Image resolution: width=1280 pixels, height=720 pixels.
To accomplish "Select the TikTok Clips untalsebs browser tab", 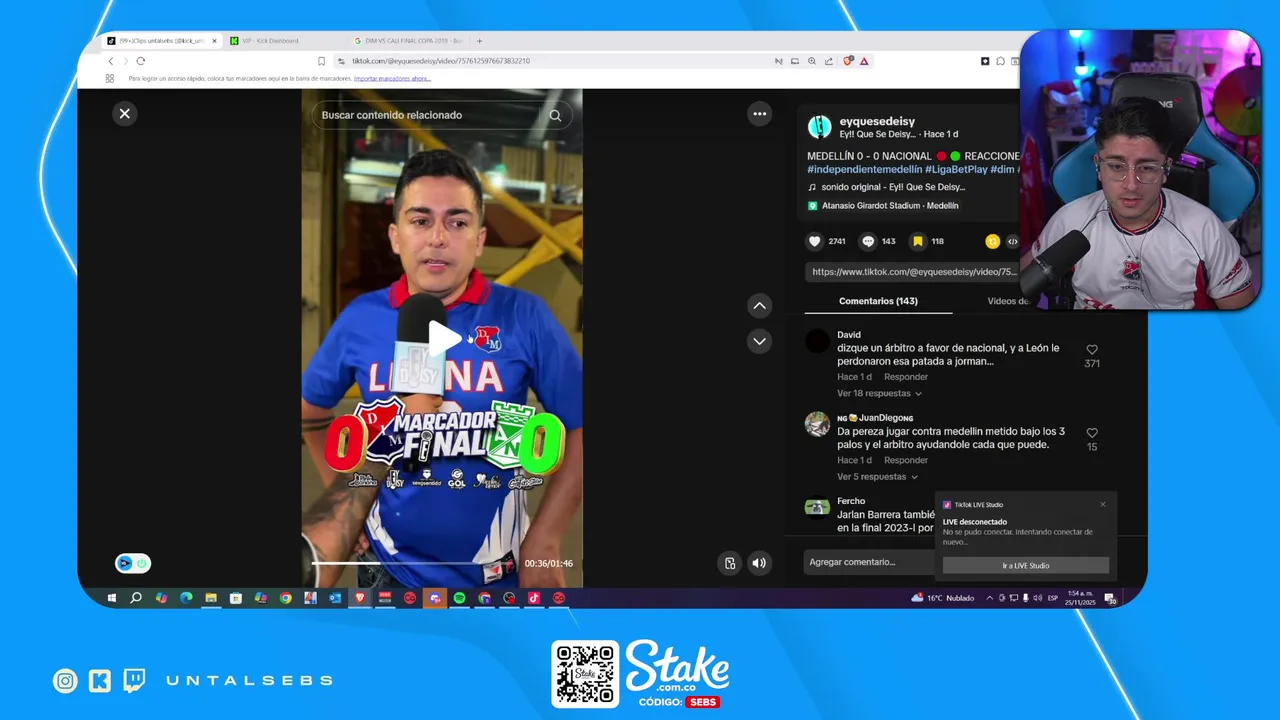I will coord(160,41).
